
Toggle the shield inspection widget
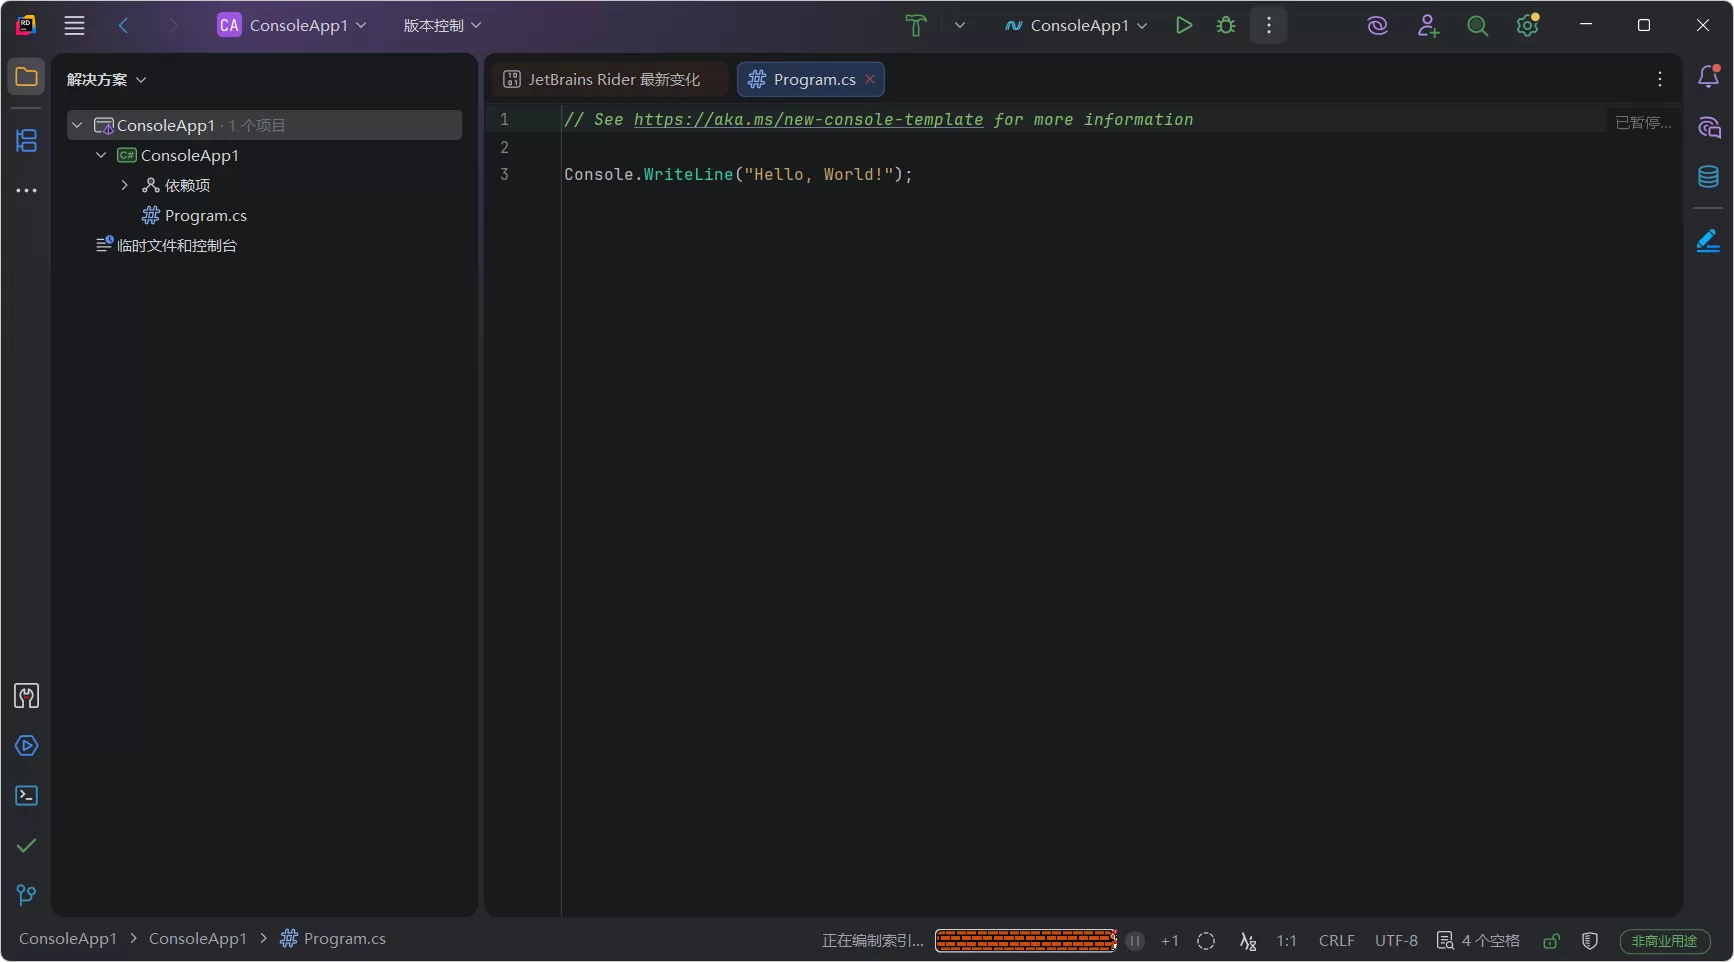click(x=1590, y=941)
